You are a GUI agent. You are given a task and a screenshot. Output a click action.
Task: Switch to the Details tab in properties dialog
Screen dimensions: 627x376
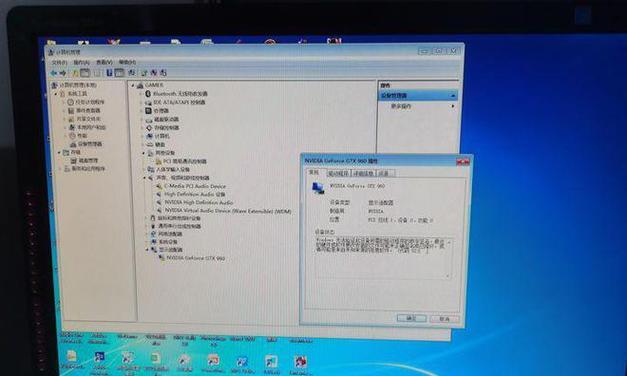[x=363, y=173]
